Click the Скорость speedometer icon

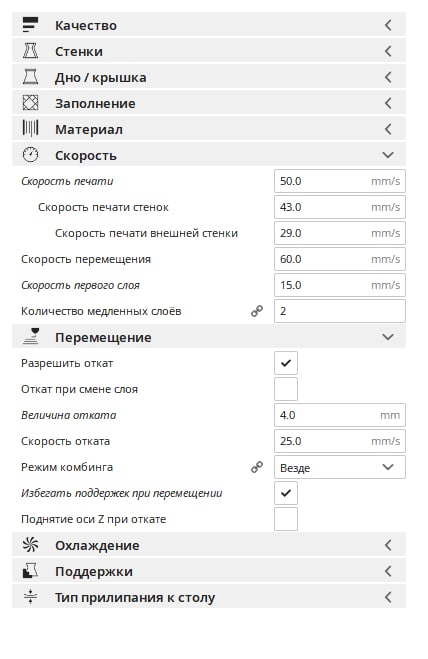click(30, 155)
